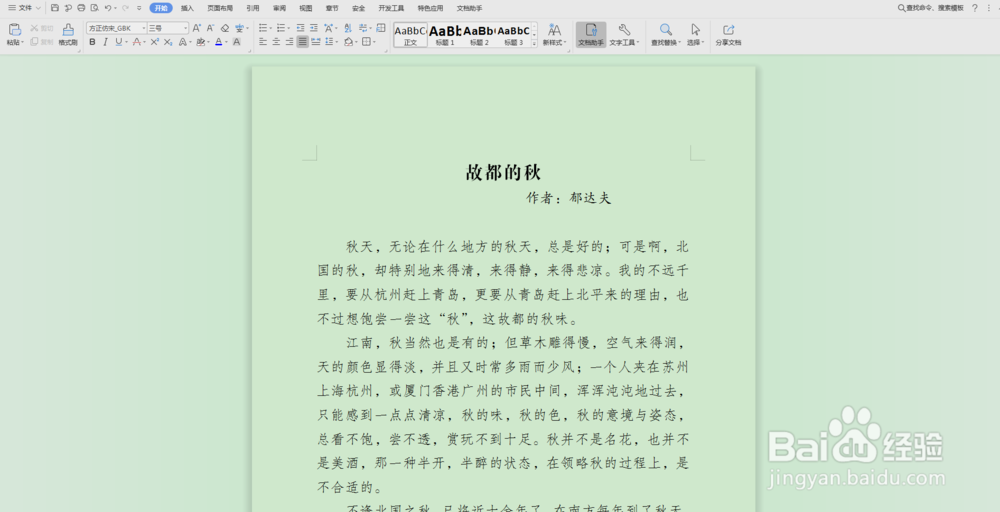The height and width of the screenshot is (512, 1000).
Task: Select the Format Painter (格式刷) brush
Action: pyautogui.click(x=68, y=29)
